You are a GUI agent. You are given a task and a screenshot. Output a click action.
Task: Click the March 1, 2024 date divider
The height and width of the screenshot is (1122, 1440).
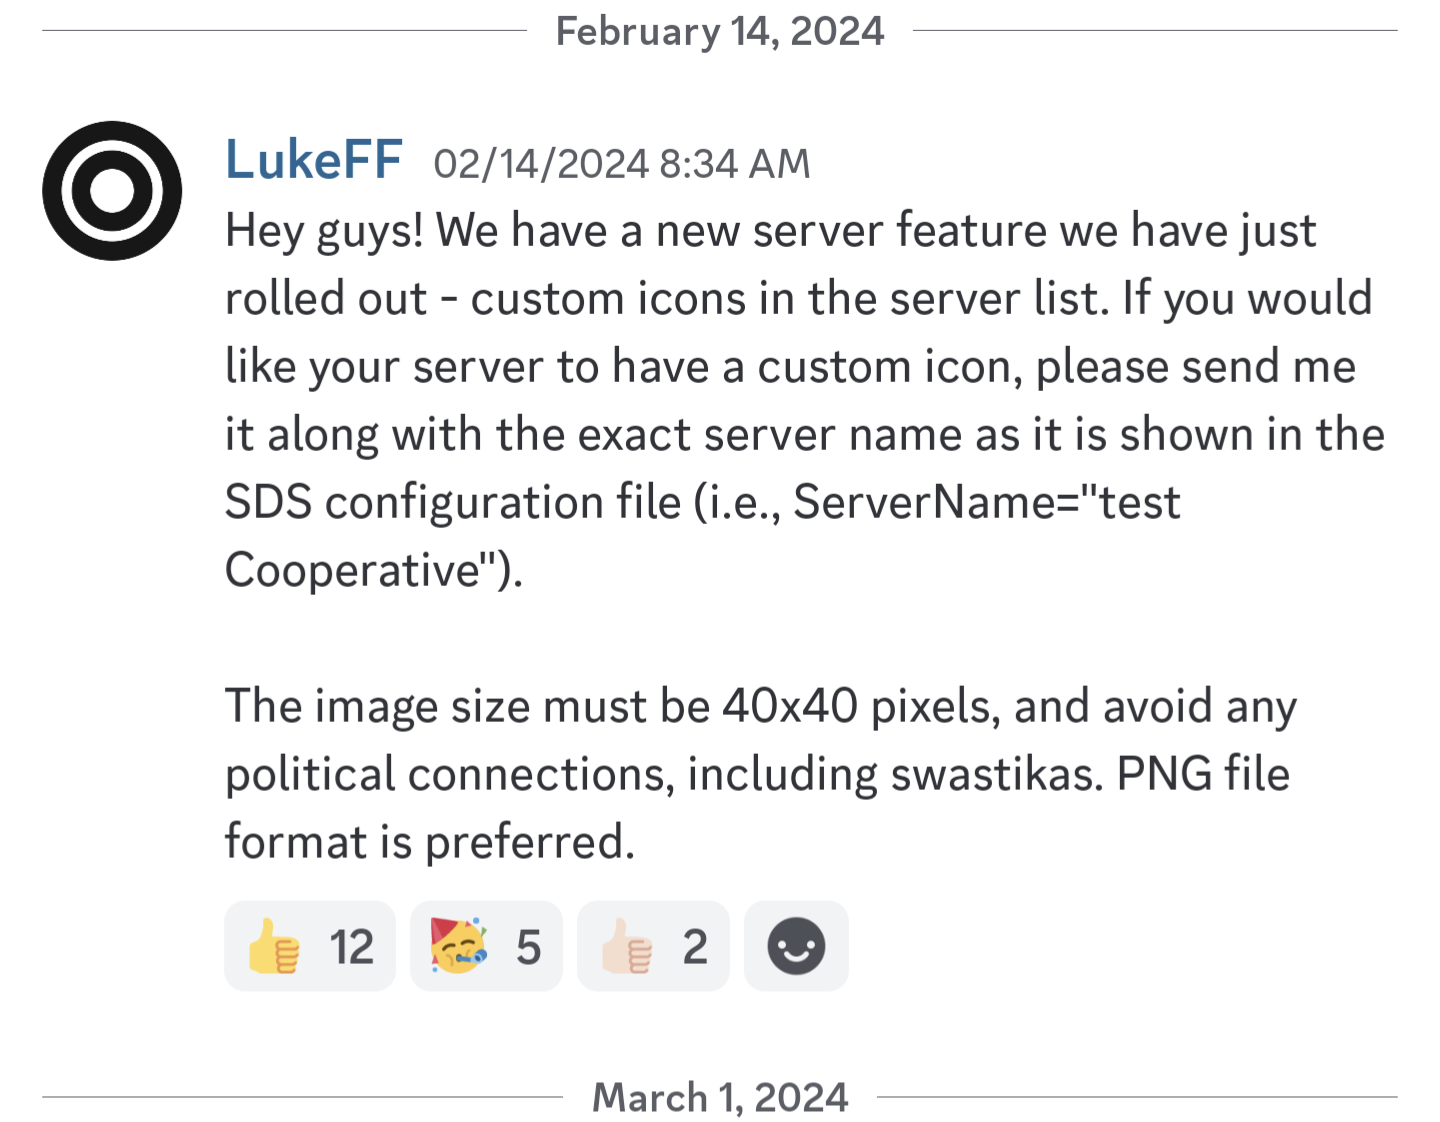coord(720,1097)
